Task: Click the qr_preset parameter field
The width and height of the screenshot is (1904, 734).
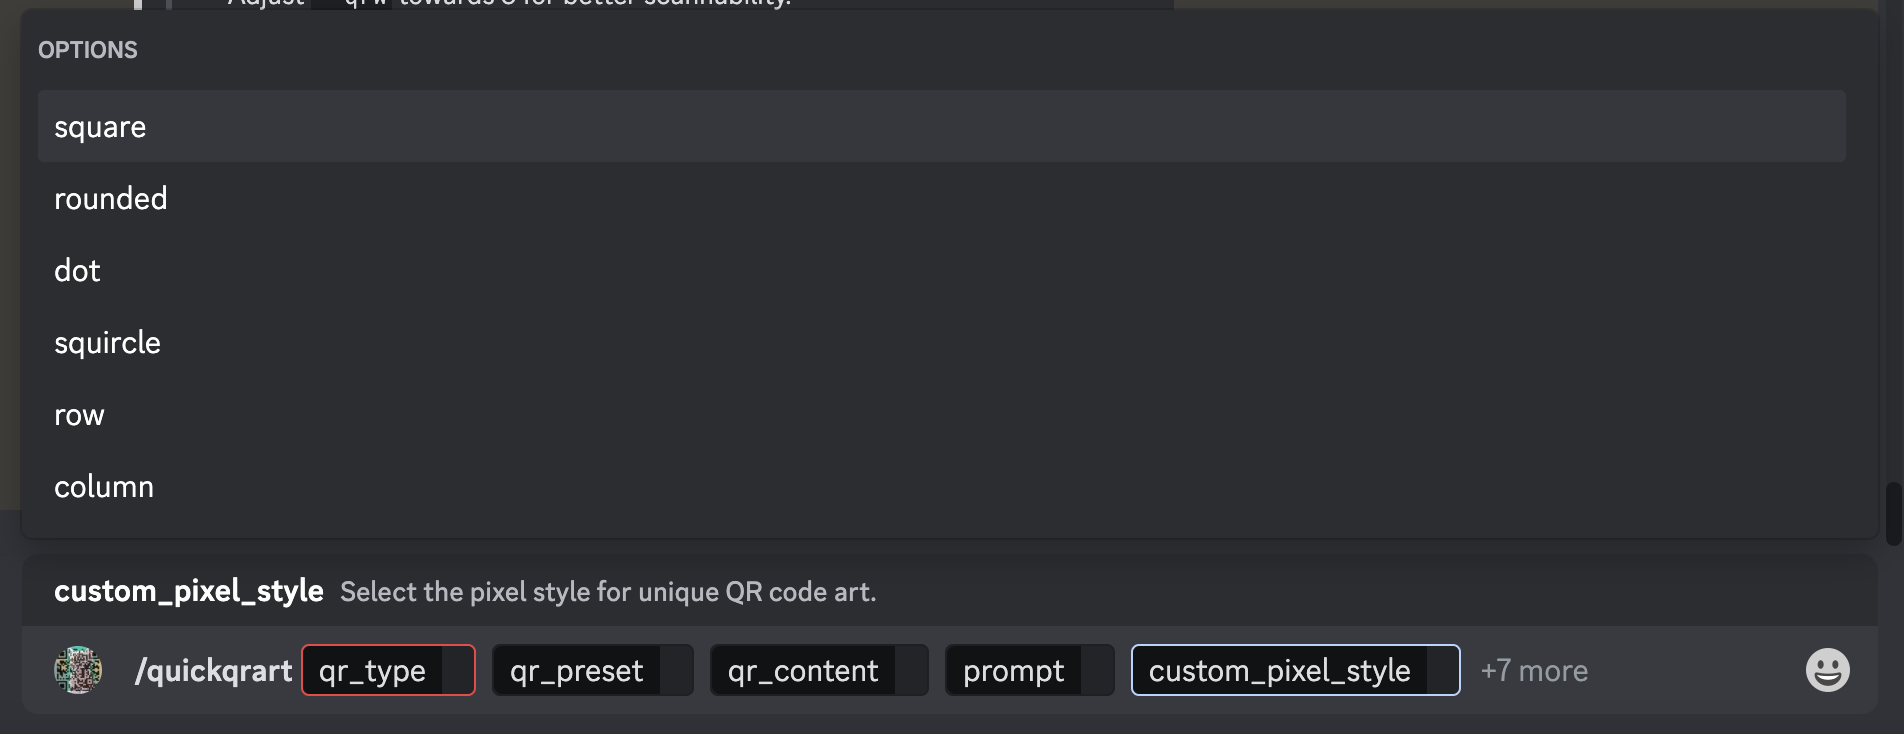Action: 592,670
